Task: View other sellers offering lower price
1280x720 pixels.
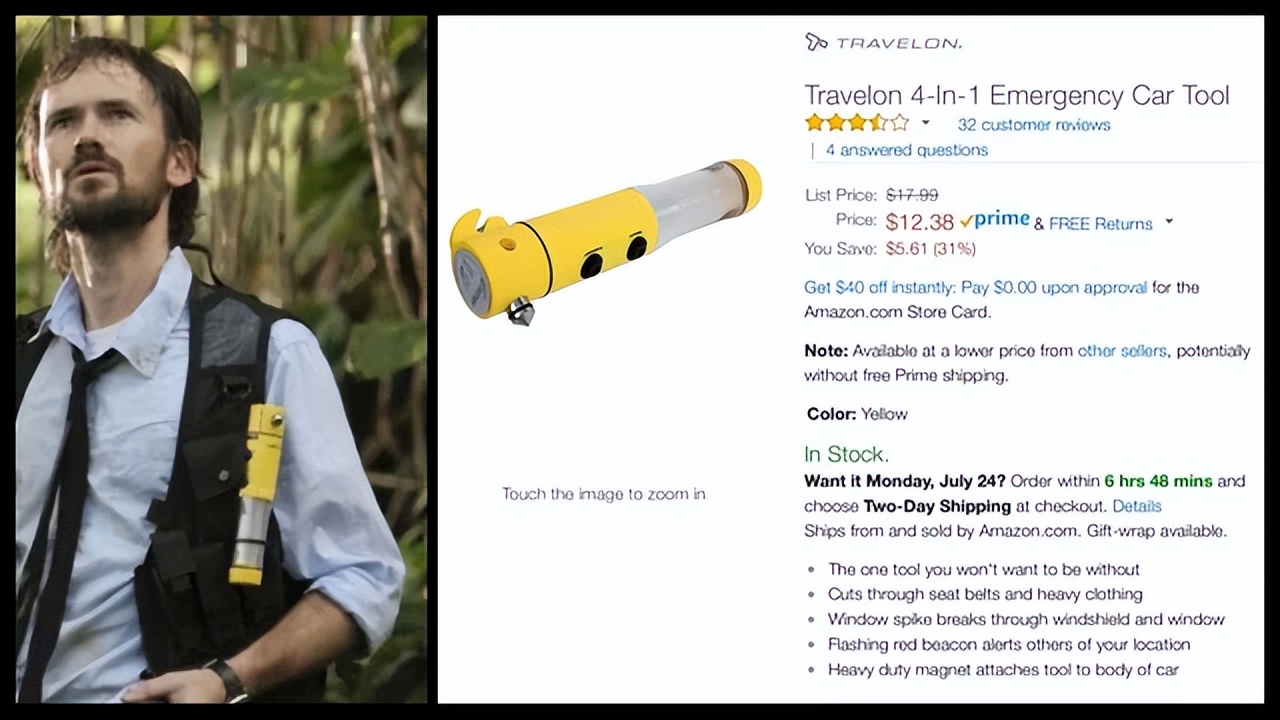Action: 1122,351
